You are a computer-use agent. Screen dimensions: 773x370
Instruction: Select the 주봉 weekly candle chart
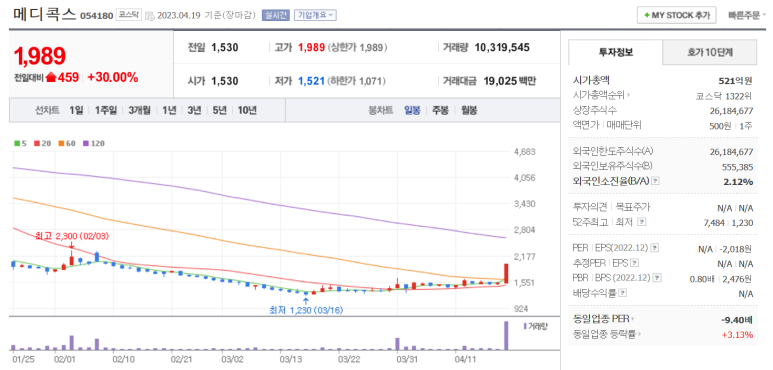[440, 110]
